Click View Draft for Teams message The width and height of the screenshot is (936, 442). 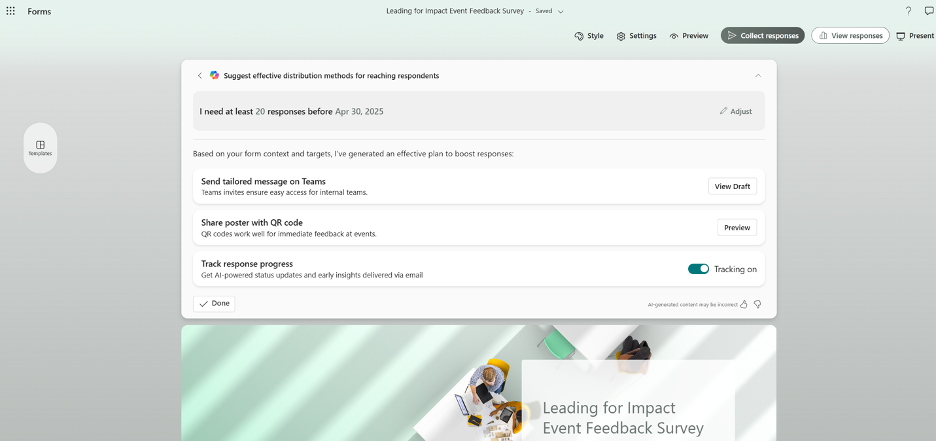click(x=732, y=186)
